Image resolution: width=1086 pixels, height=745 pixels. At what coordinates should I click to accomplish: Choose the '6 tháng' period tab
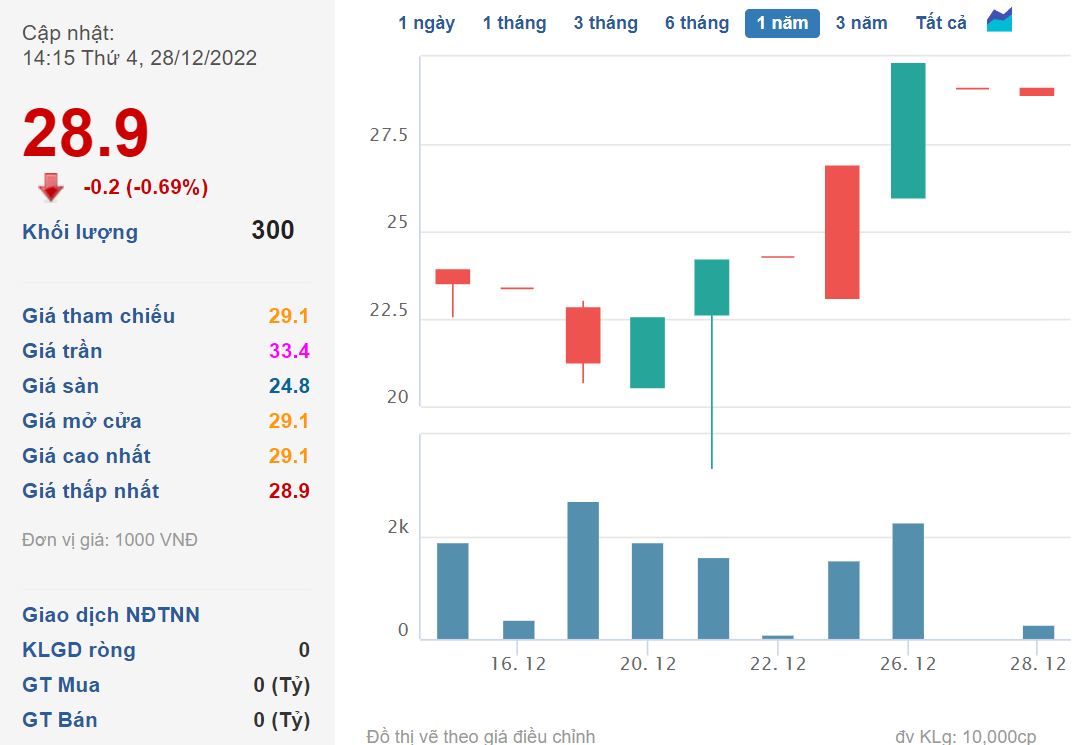click(x=697, y=23)
